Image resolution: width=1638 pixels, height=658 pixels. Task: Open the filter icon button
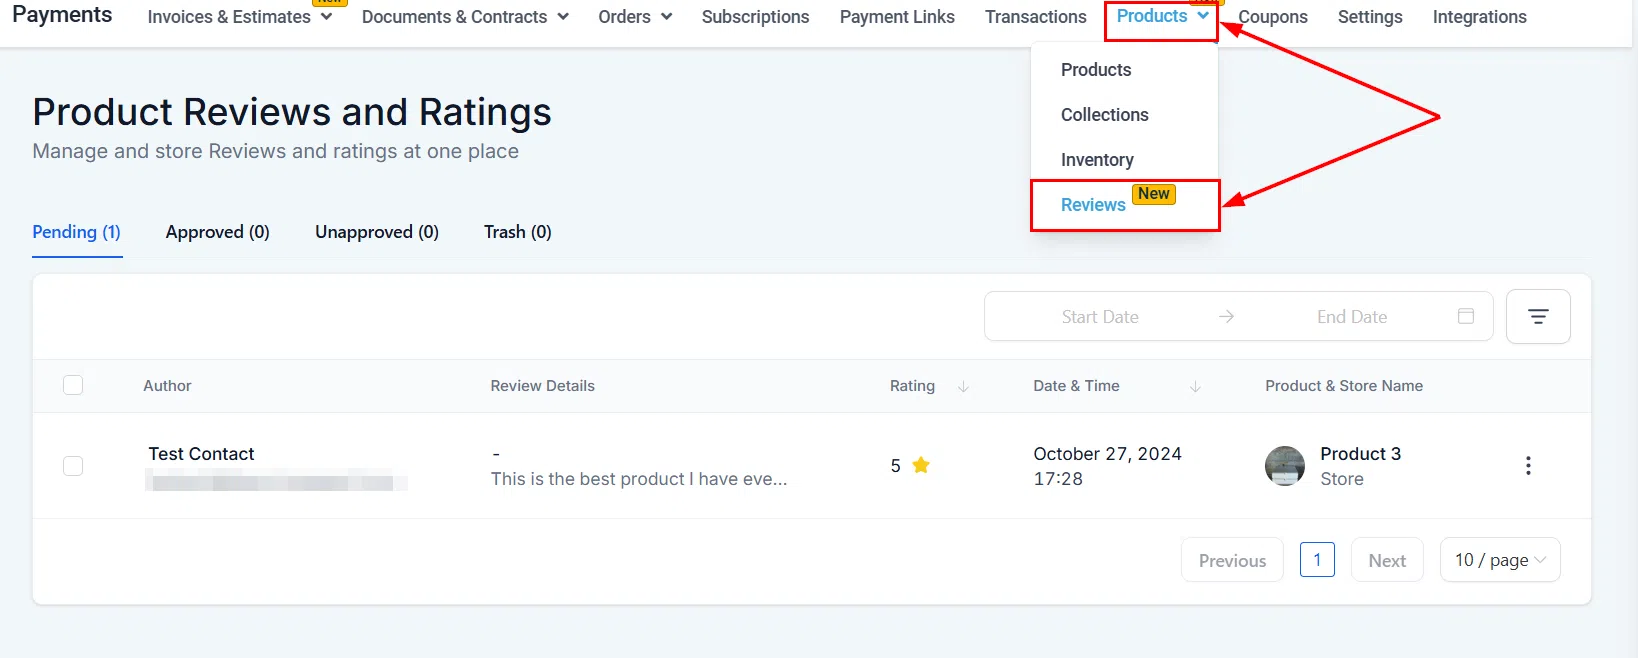click(x=1538, y=317)
